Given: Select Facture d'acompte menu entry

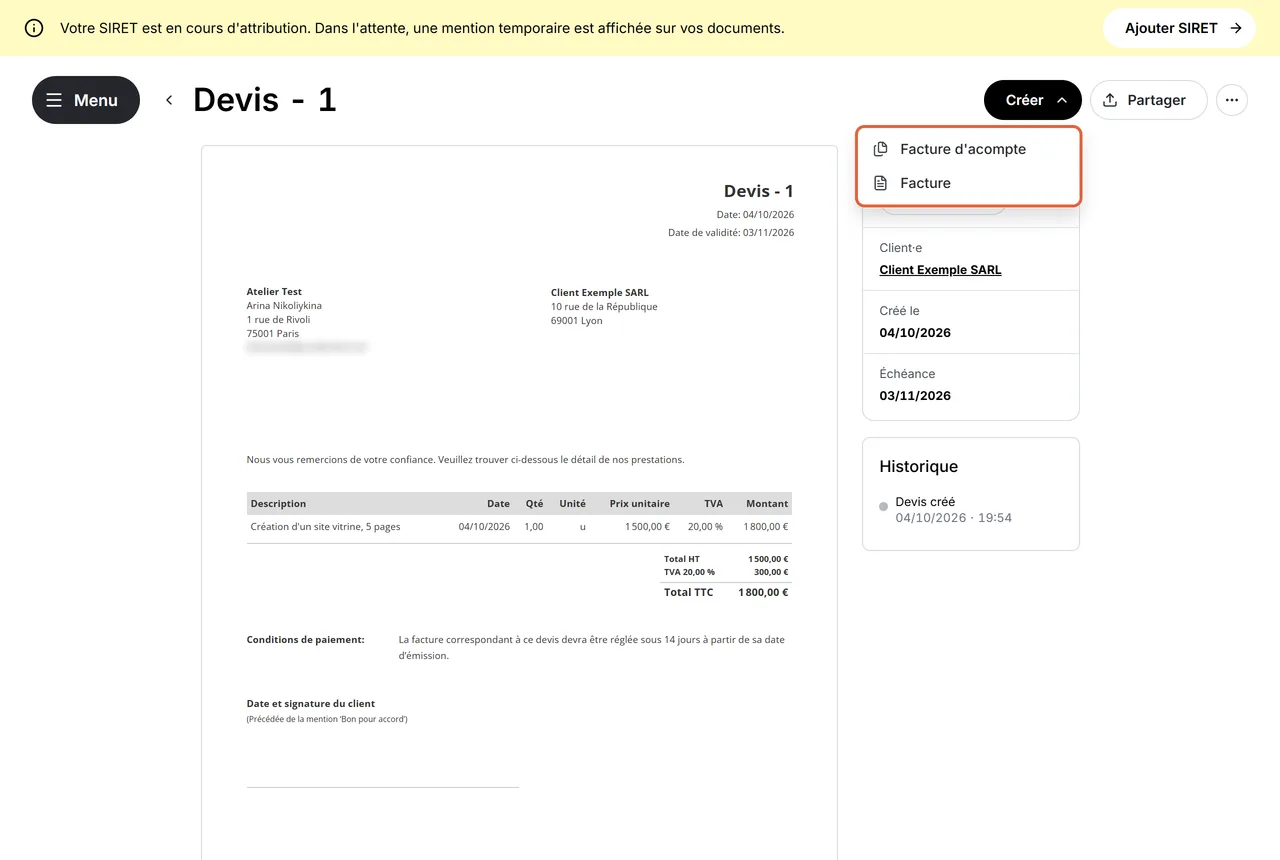Looking at the screenshot, I should click(969, 149).
